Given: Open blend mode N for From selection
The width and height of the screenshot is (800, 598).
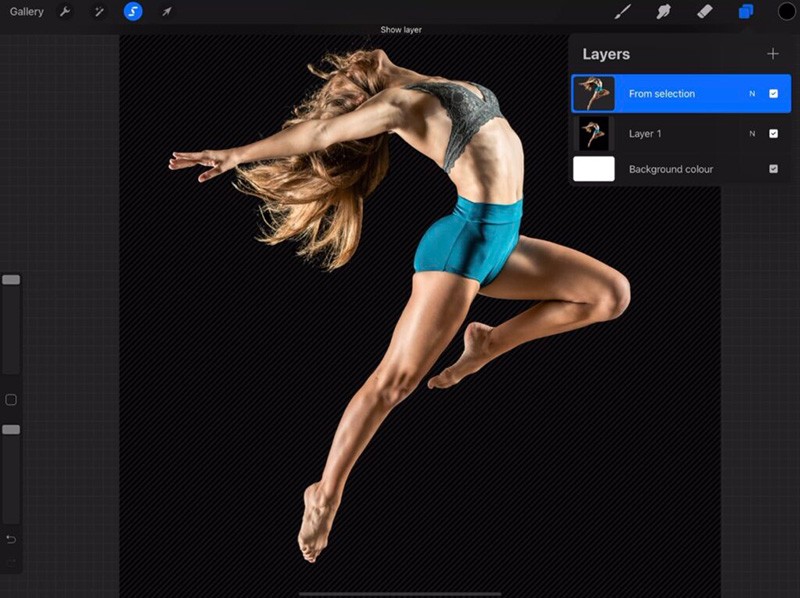Looking at the screenshot, I should coord(751,92).
